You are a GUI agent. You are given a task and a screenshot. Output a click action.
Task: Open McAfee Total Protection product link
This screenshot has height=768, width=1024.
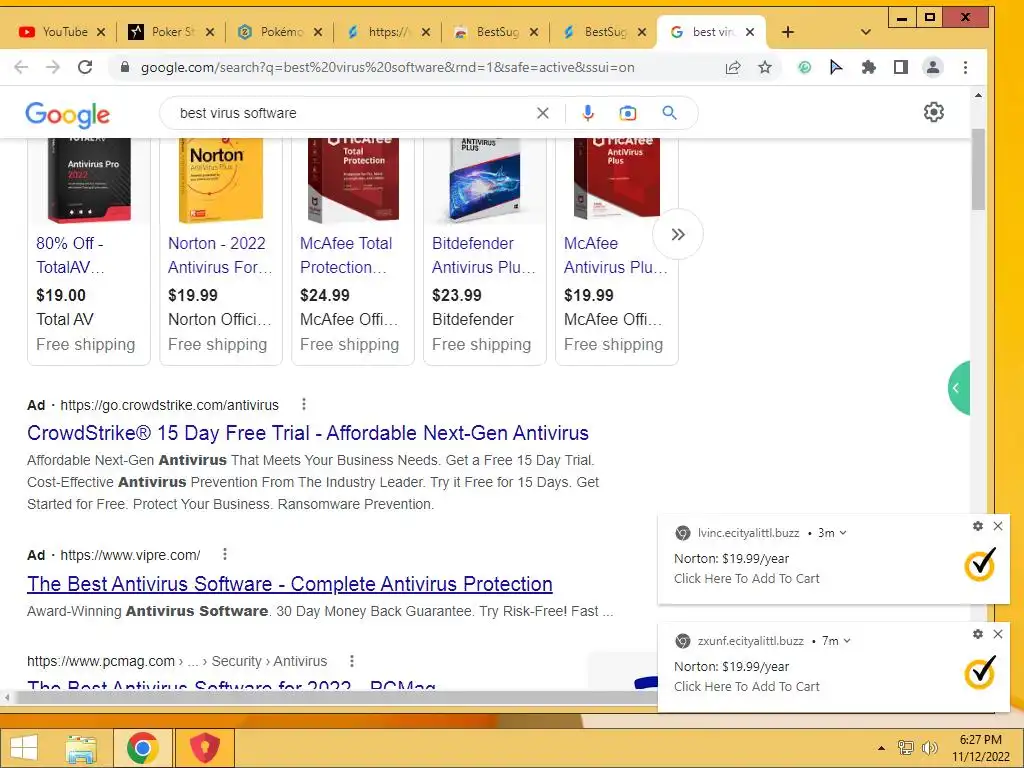click(346, 255)
